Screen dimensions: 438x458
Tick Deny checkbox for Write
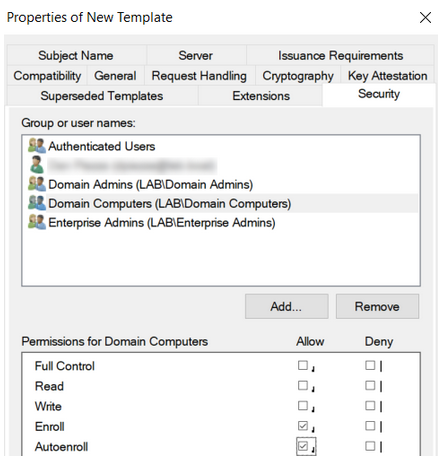click(x=370, y=406)
